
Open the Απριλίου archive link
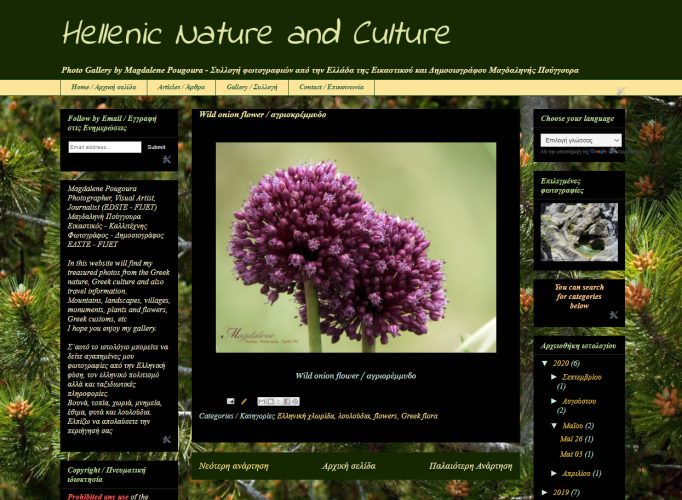pos(576,473)
